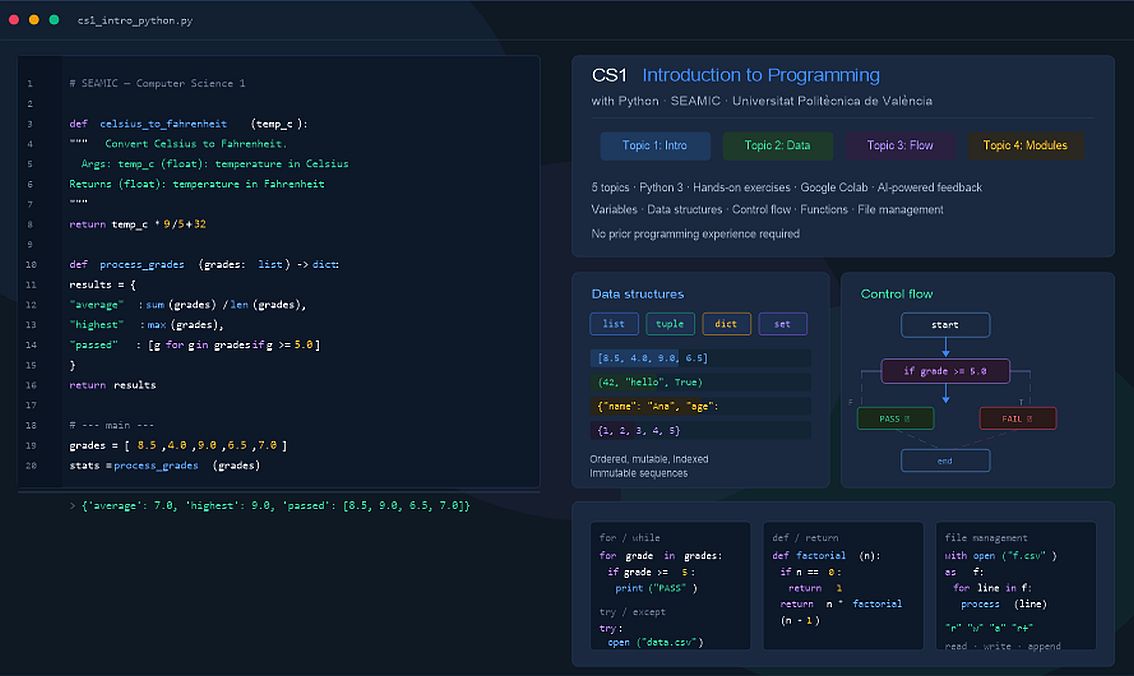Choose the set data structure chip
Screen dimensions: 1134x676
[783, 324]
